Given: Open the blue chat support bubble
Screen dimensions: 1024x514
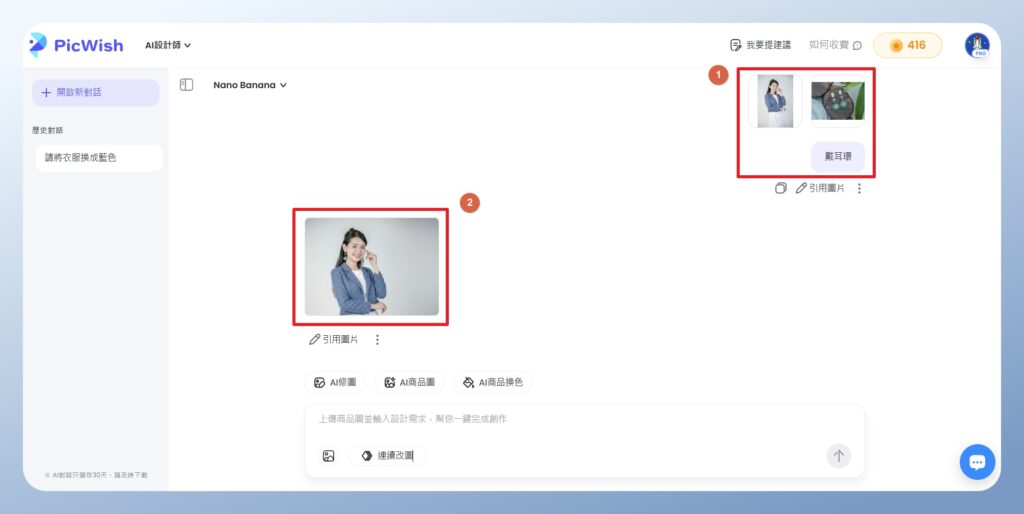Looking at the screenshot, I should pyautogui.click(x=977, y=462).
